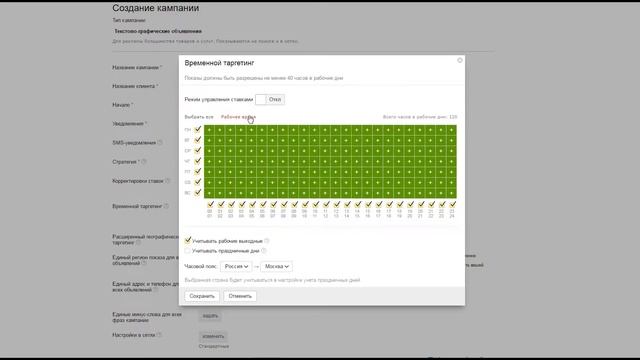Open help icon next to Временной таргетинг label

pyautogui.click(x=166, y=206)
